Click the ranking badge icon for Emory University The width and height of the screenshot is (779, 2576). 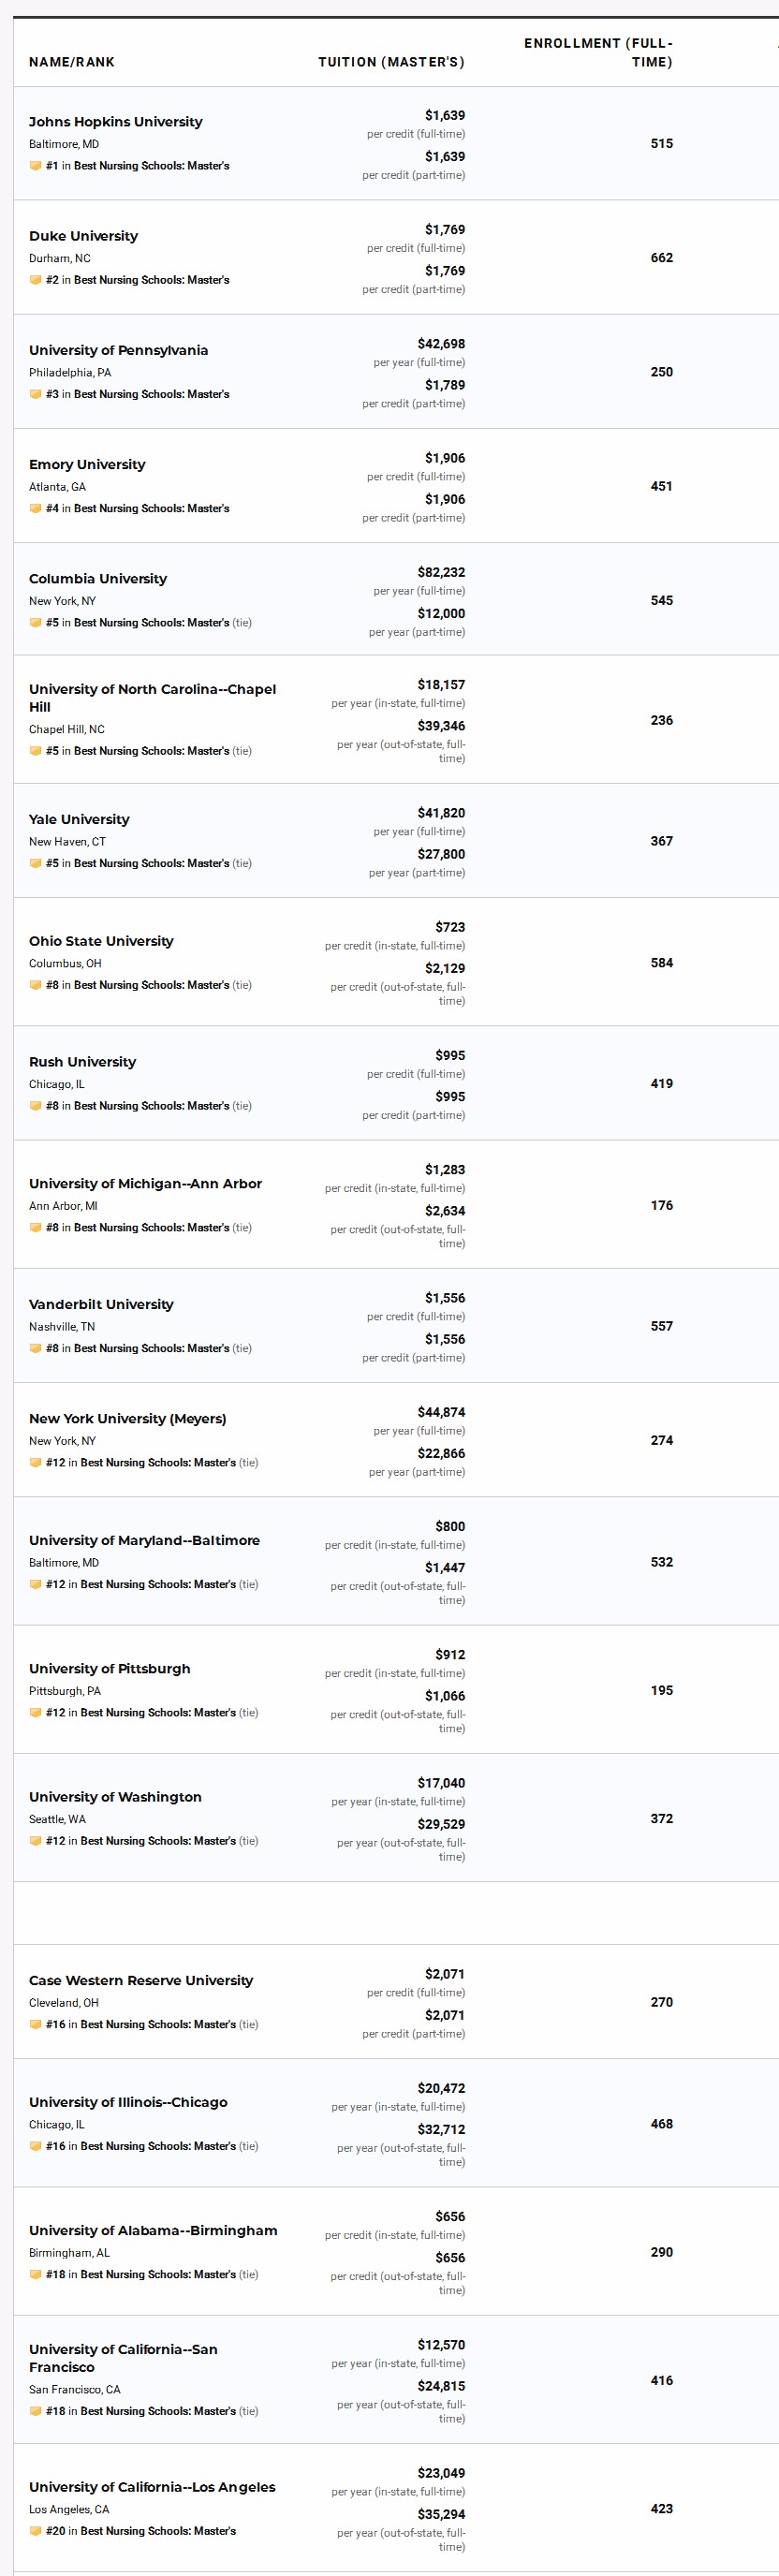[35, 508]
